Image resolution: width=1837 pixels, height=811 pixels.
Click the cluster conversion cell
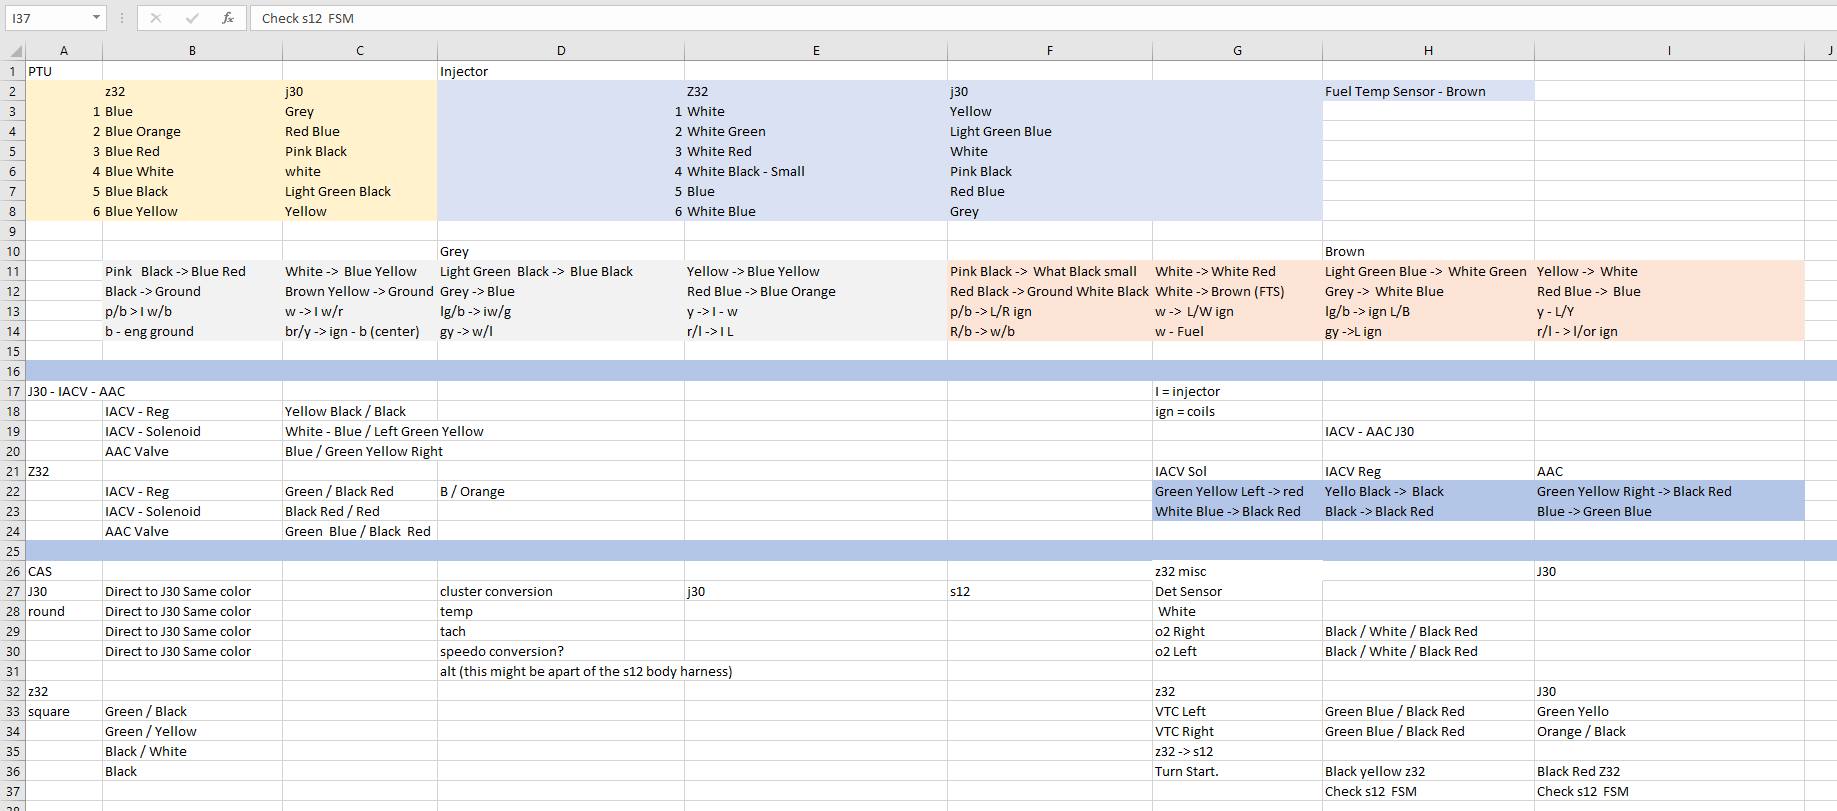click(561, 591)
